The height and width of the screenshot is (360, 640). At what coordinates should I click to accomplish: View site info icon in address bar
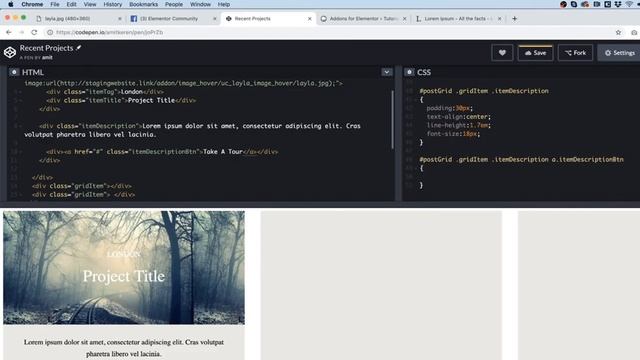(50, 32)
